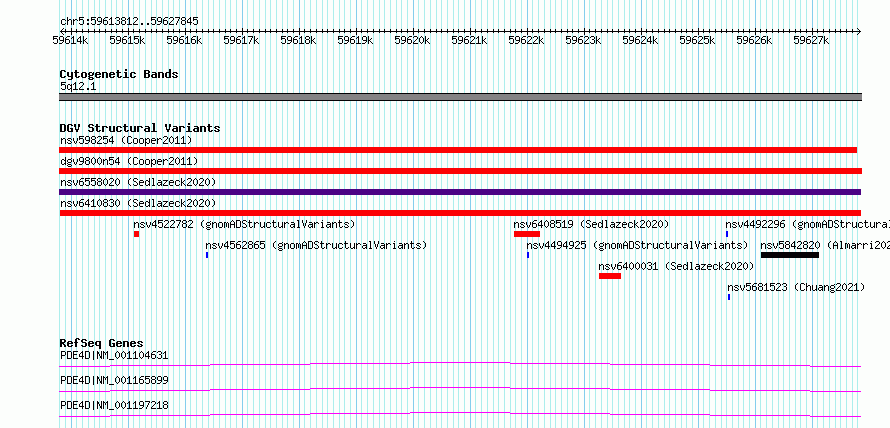Open the nsv4494925 (gnomADStructuralVariants) label

[x=637, y=245]
